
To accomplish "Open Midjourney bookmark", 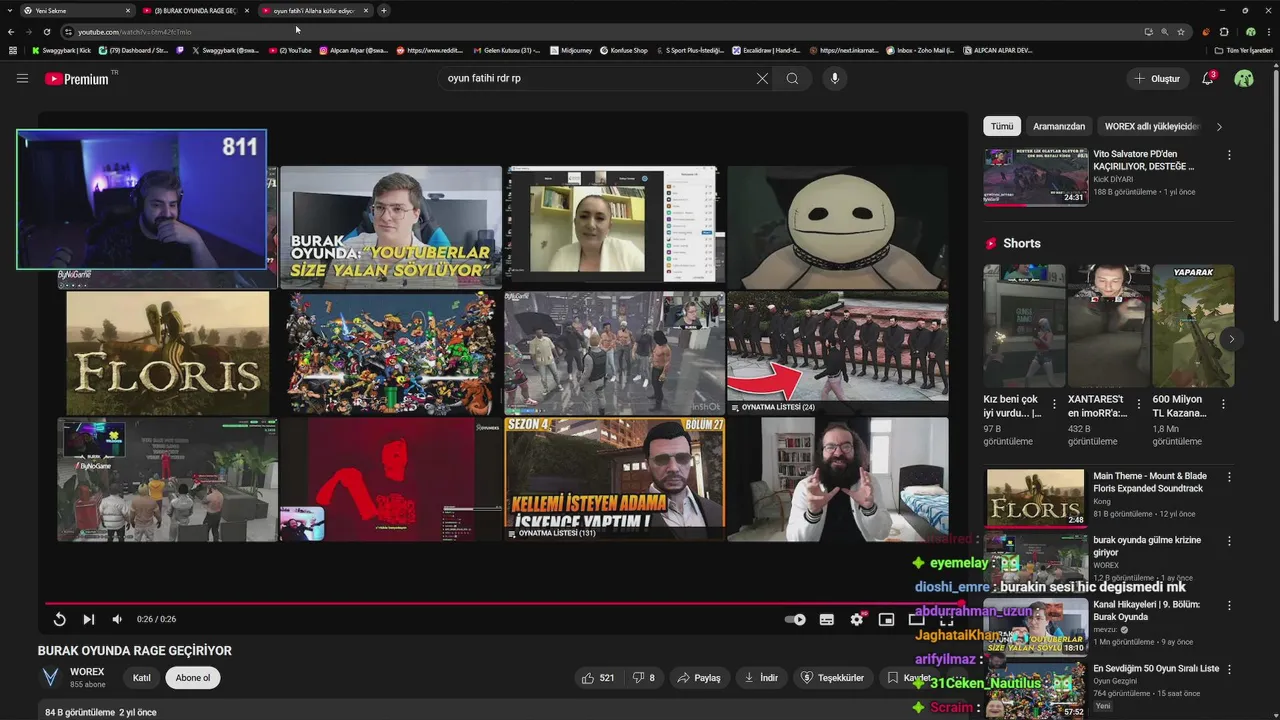I will (571, 50).
